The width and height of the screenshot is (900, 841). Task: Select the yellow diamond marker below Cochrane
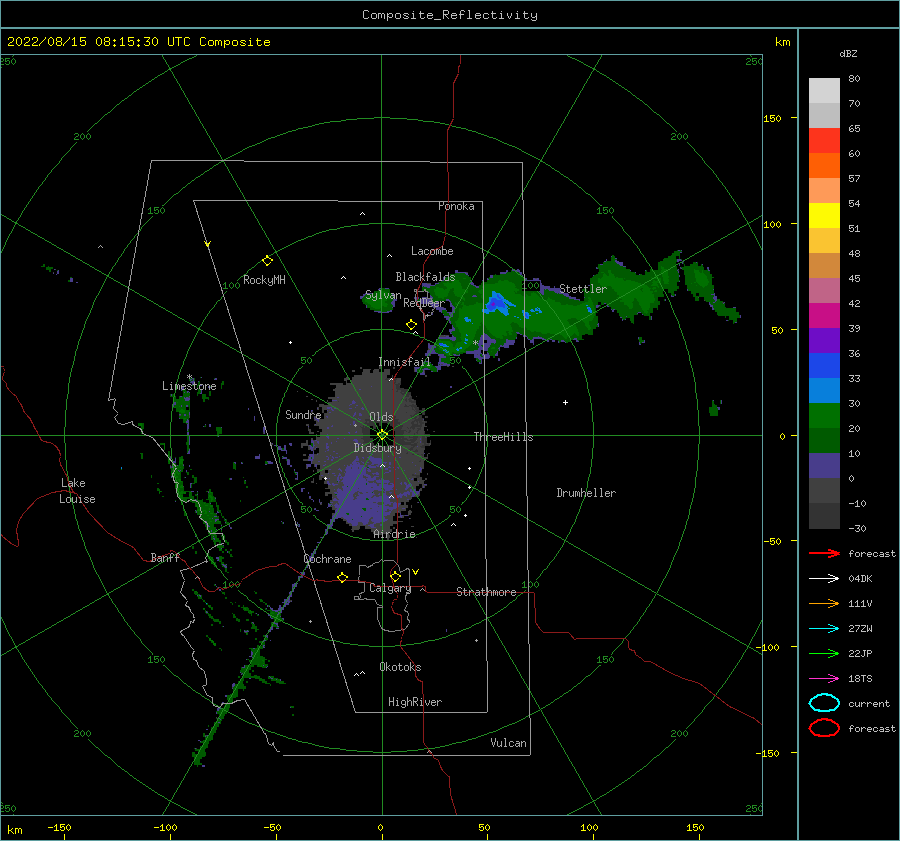click(x=342, y=577)
